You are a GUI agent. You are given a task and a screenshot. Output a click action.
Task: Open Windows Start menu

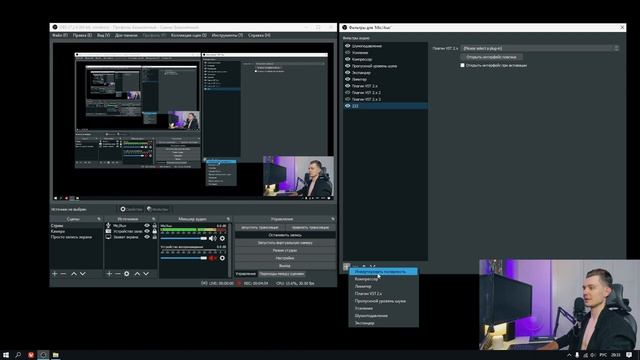(x=6, y=355)
